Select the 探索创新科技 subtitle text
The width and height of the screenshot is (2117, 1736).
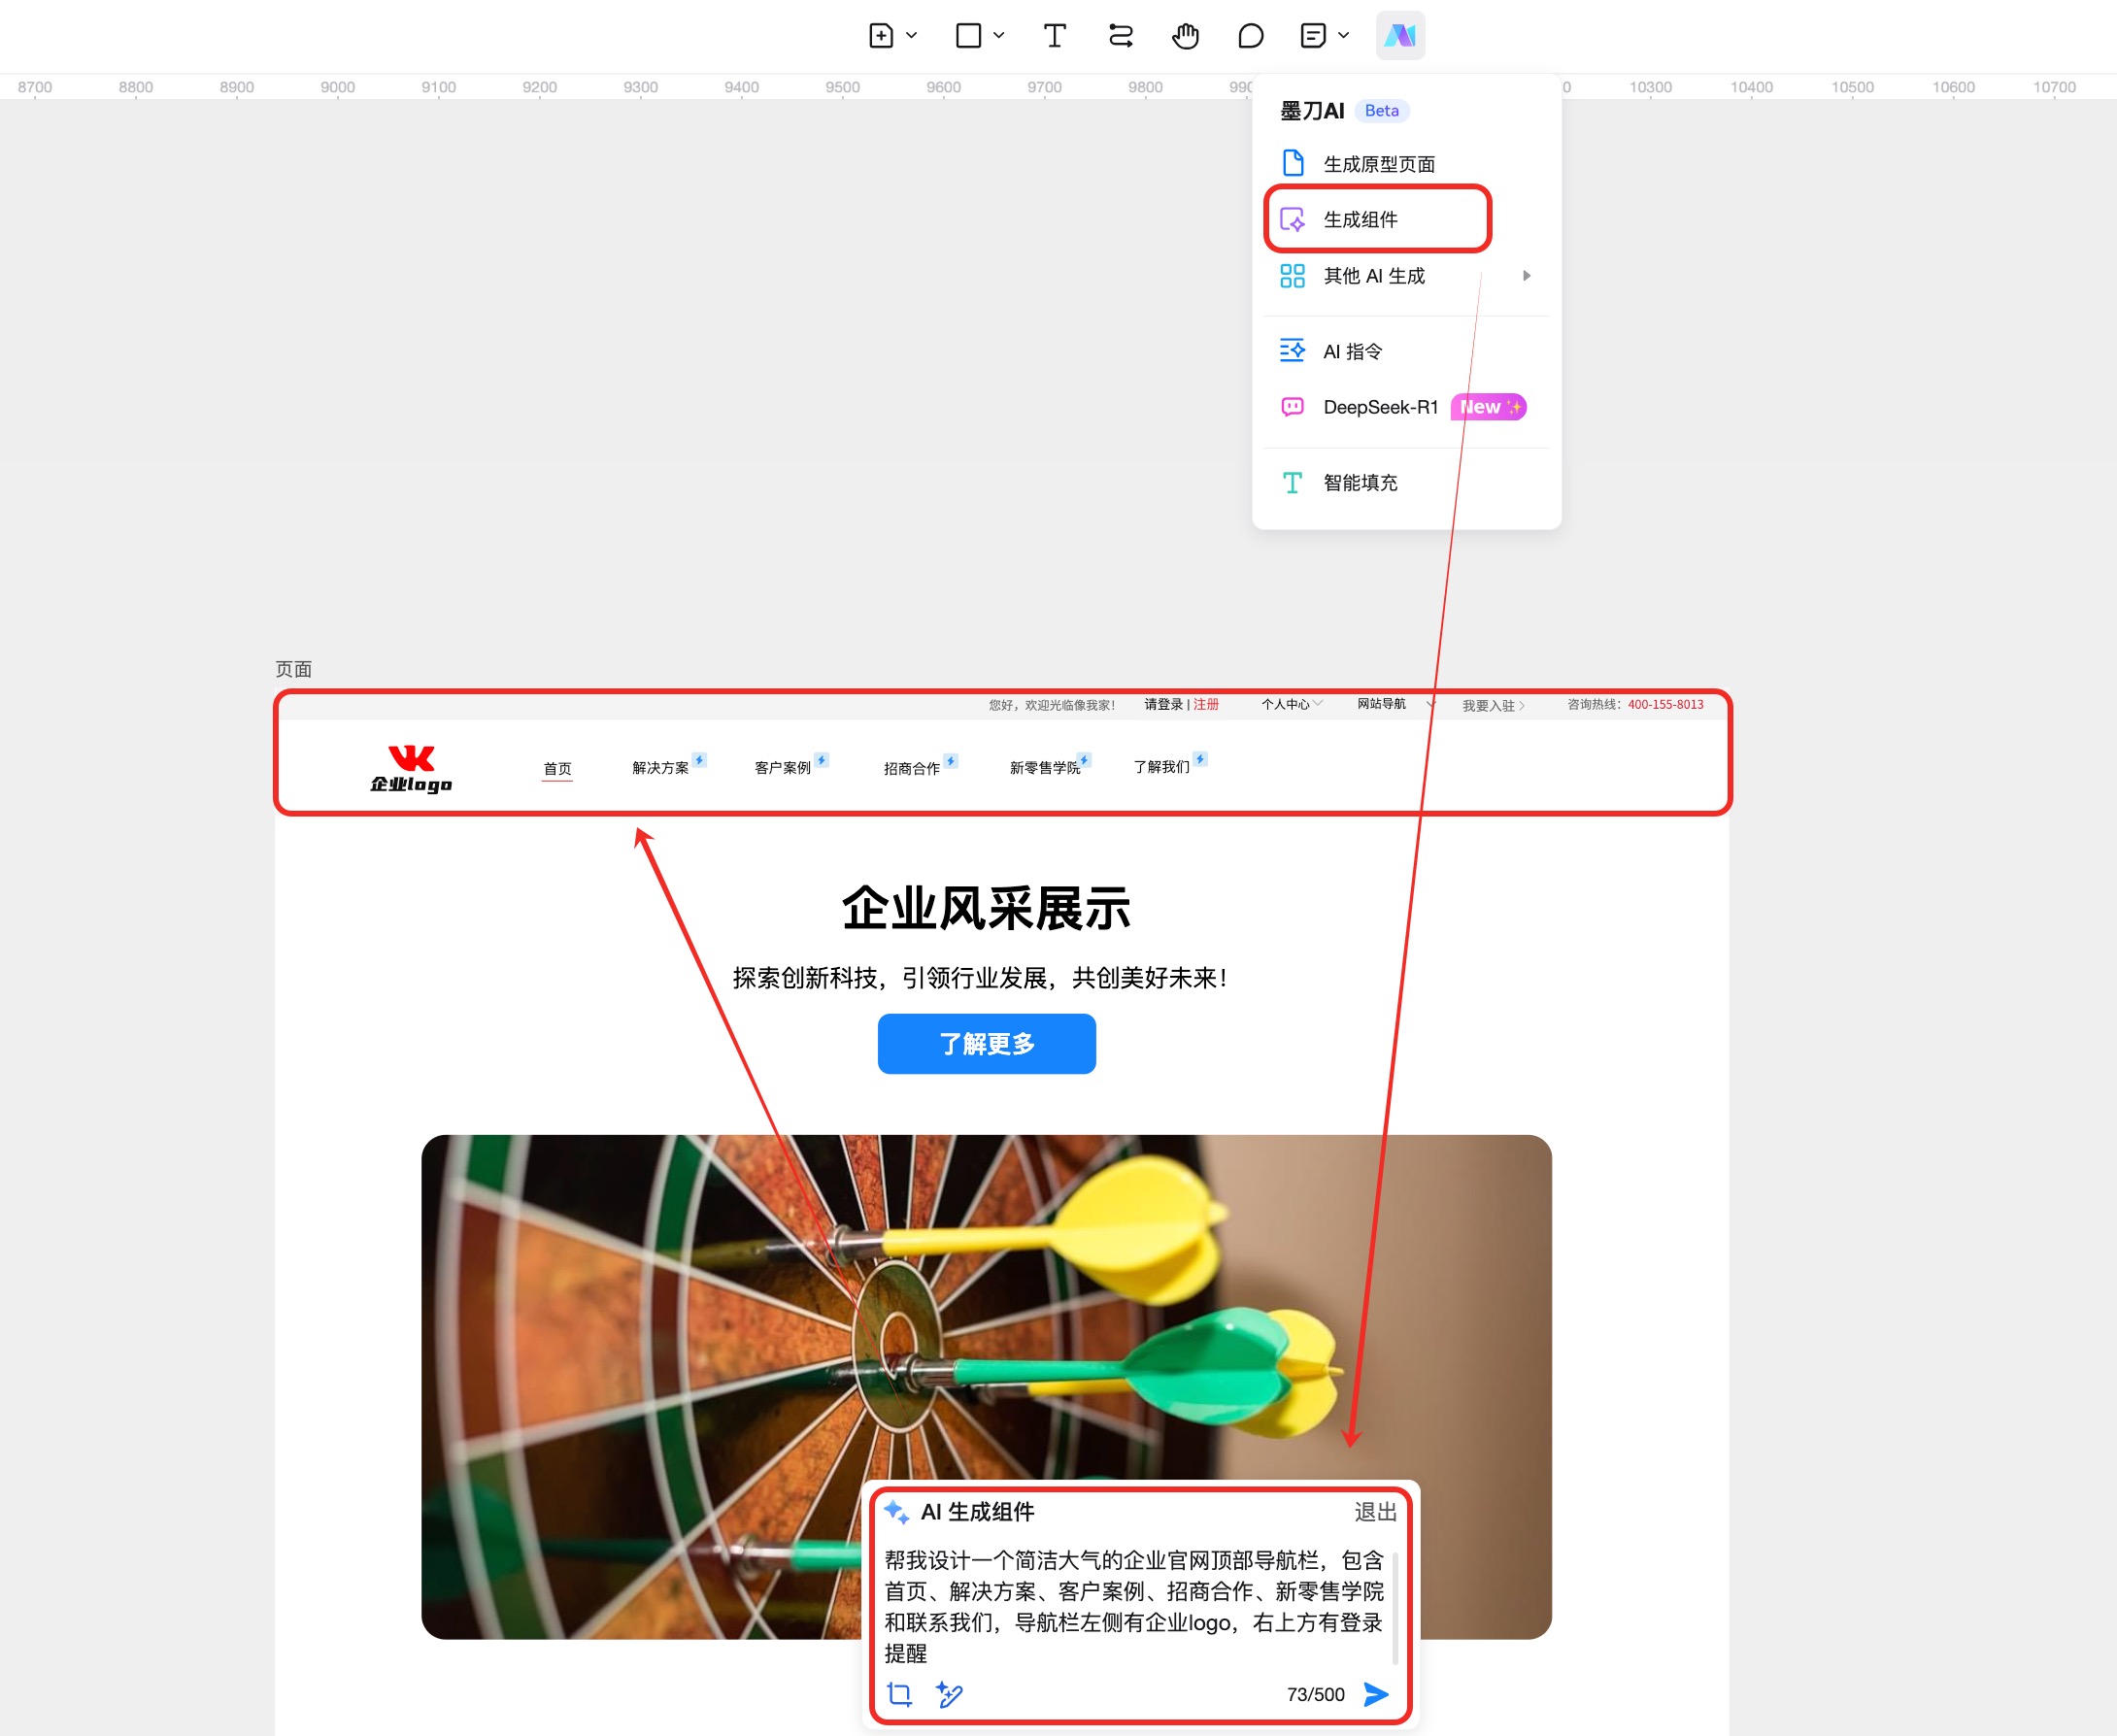click(x=979, y=977)
